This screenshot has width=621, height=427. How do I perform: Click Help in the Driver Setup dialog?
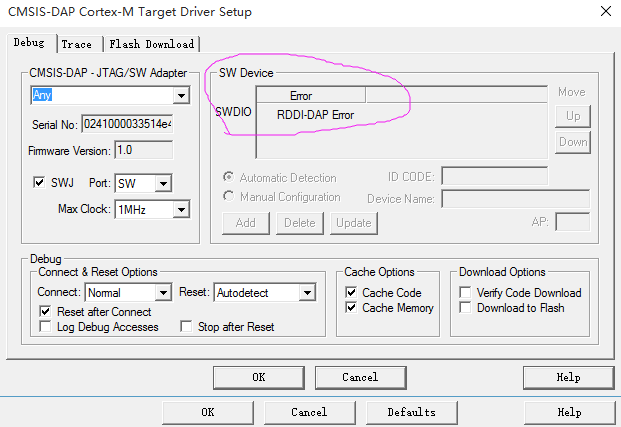[x=569, y=377]
